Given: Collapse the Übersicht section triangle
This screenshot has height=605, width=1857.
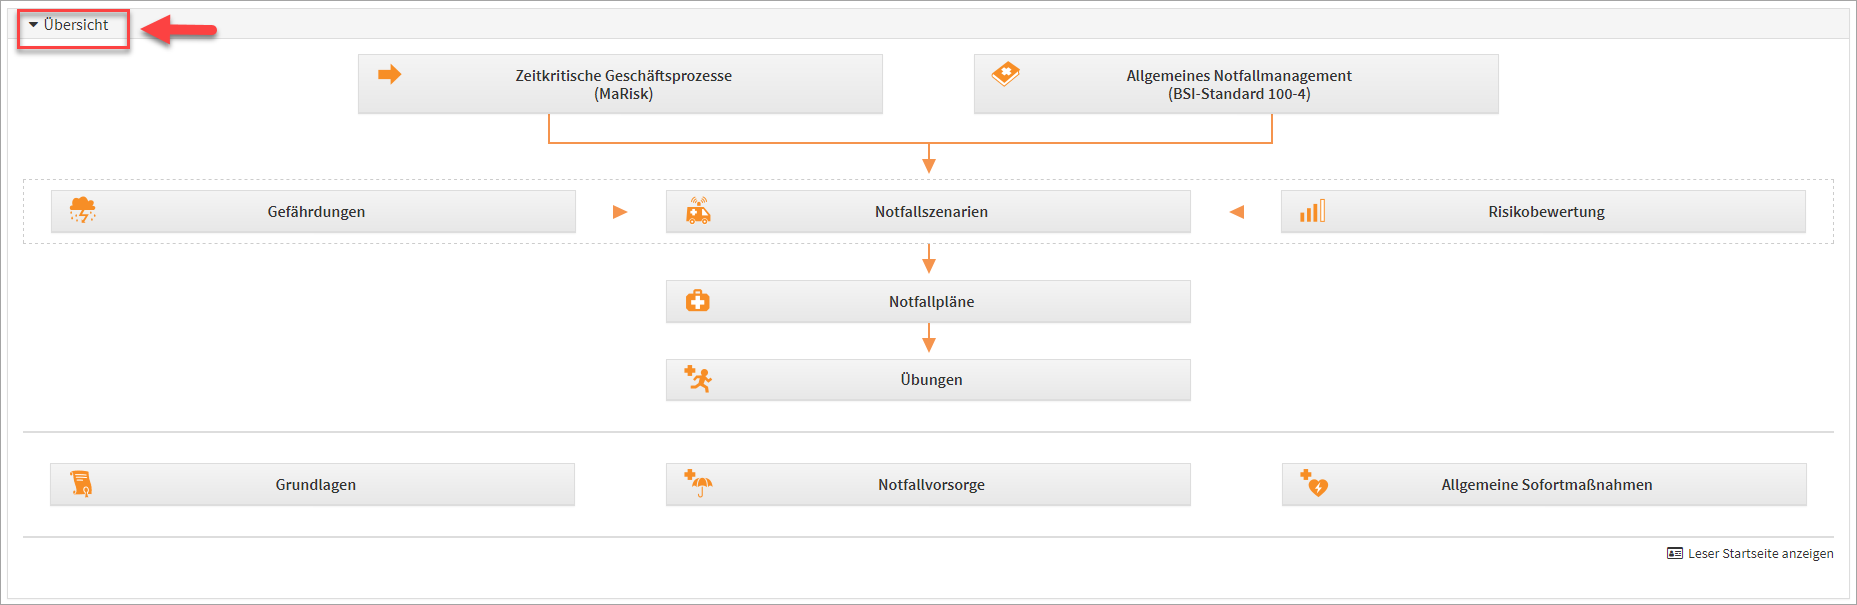Looking at the screenshot, I should click(33, 25).
